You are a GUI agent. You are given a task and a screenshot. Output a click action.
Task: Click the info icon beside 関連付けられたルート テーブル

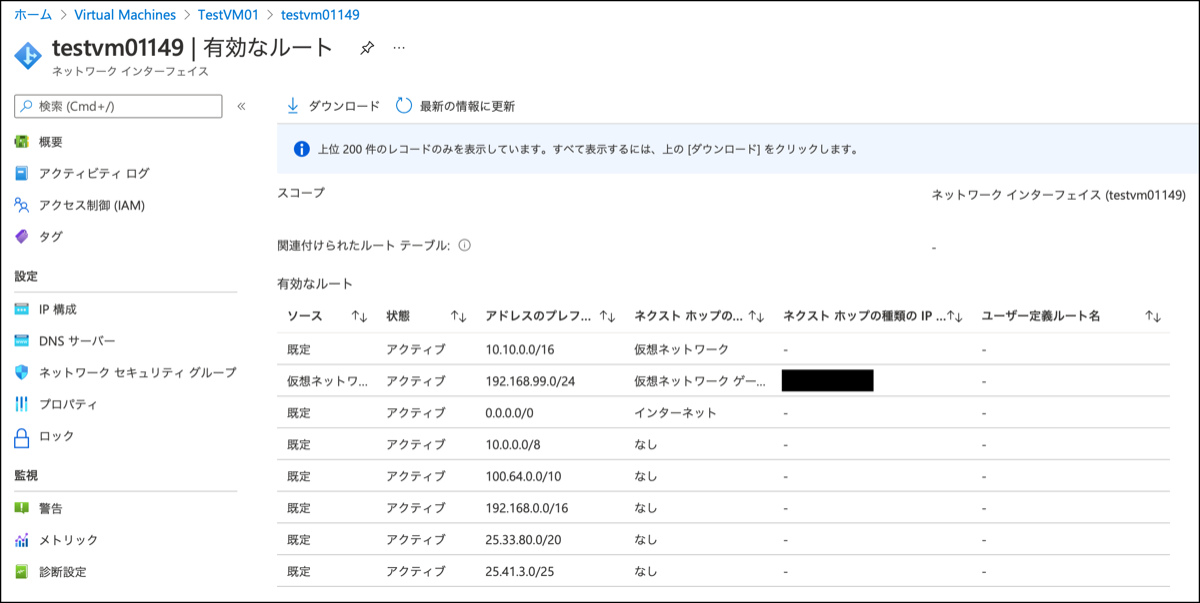(465, 245)
